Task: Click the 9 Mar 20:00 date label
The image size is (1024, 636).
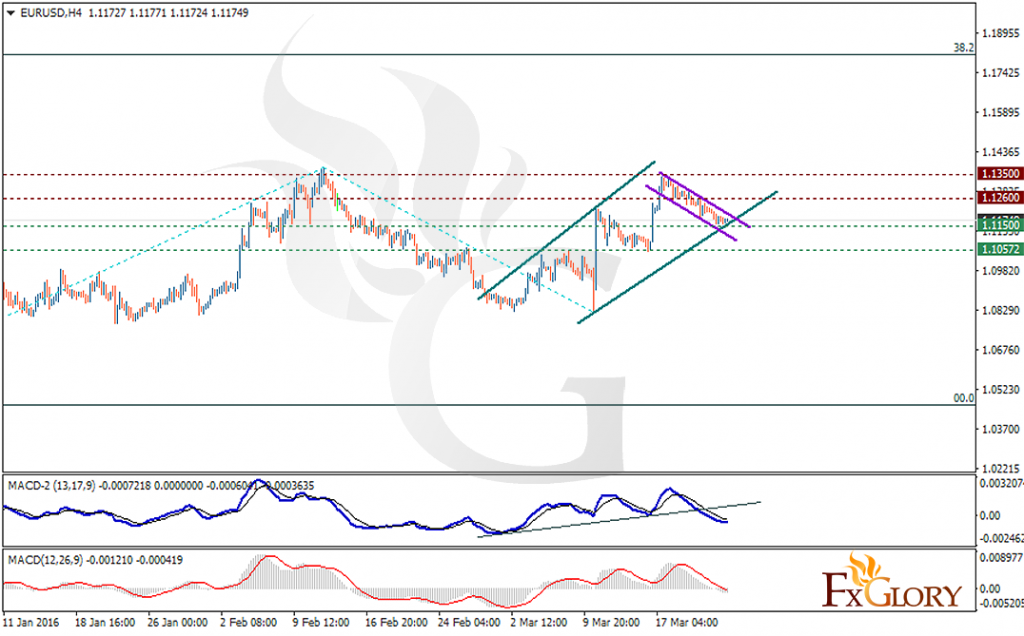Action: (611, 622)
